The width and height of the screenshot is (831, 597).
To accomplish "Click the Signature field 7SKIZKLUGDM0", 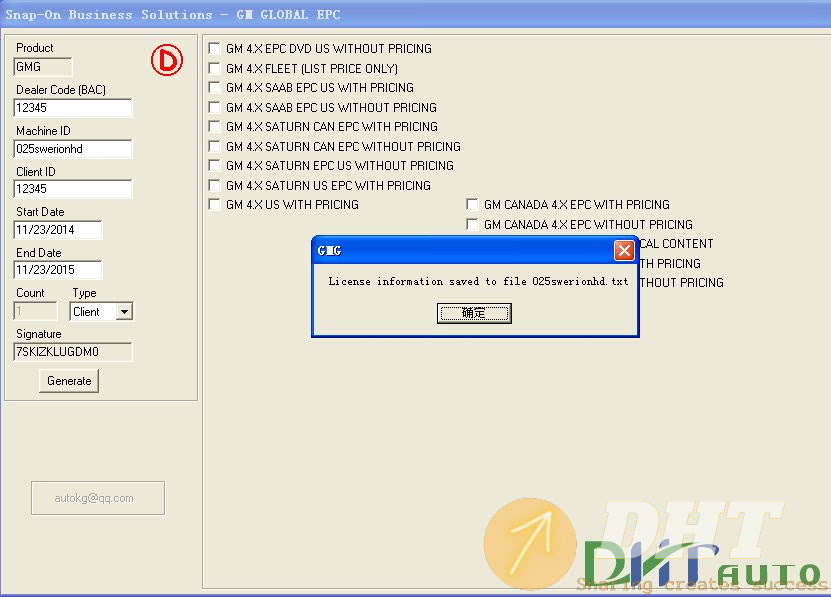I will point(73,352).
